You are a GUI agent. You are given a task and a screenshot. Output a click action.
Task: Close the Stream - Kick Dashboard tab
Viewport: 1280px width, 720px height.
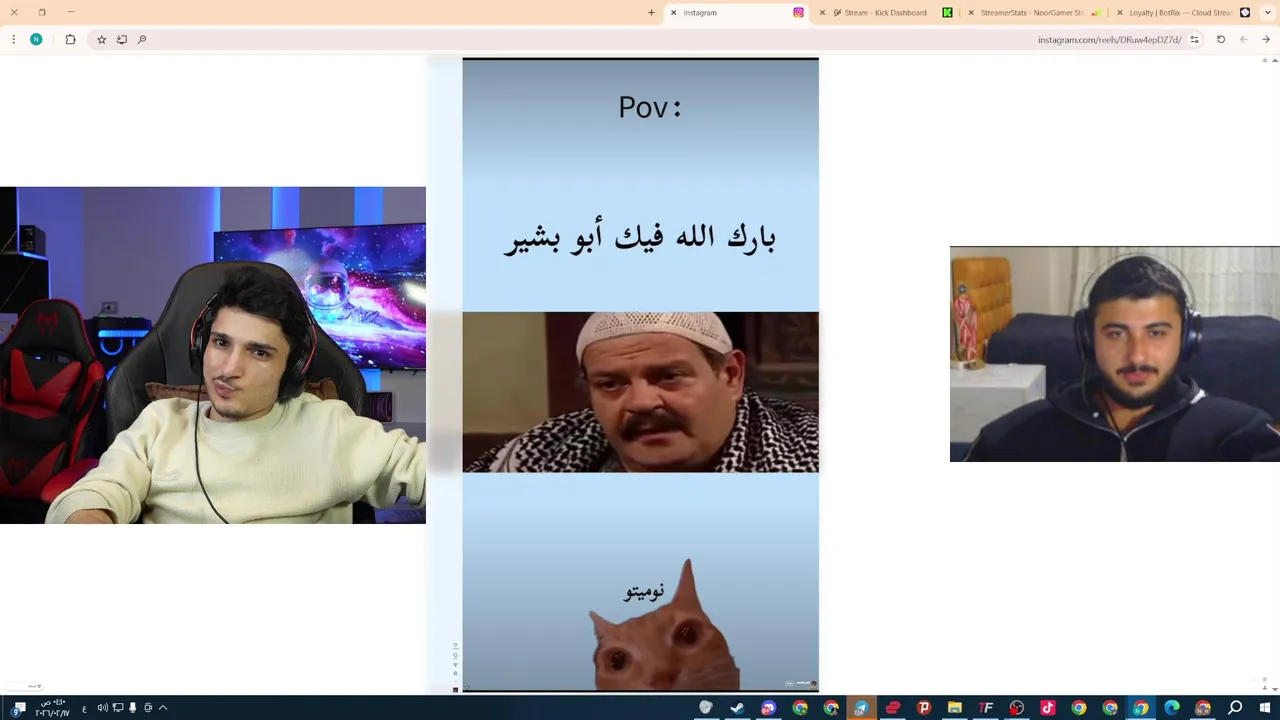[822, 13]
